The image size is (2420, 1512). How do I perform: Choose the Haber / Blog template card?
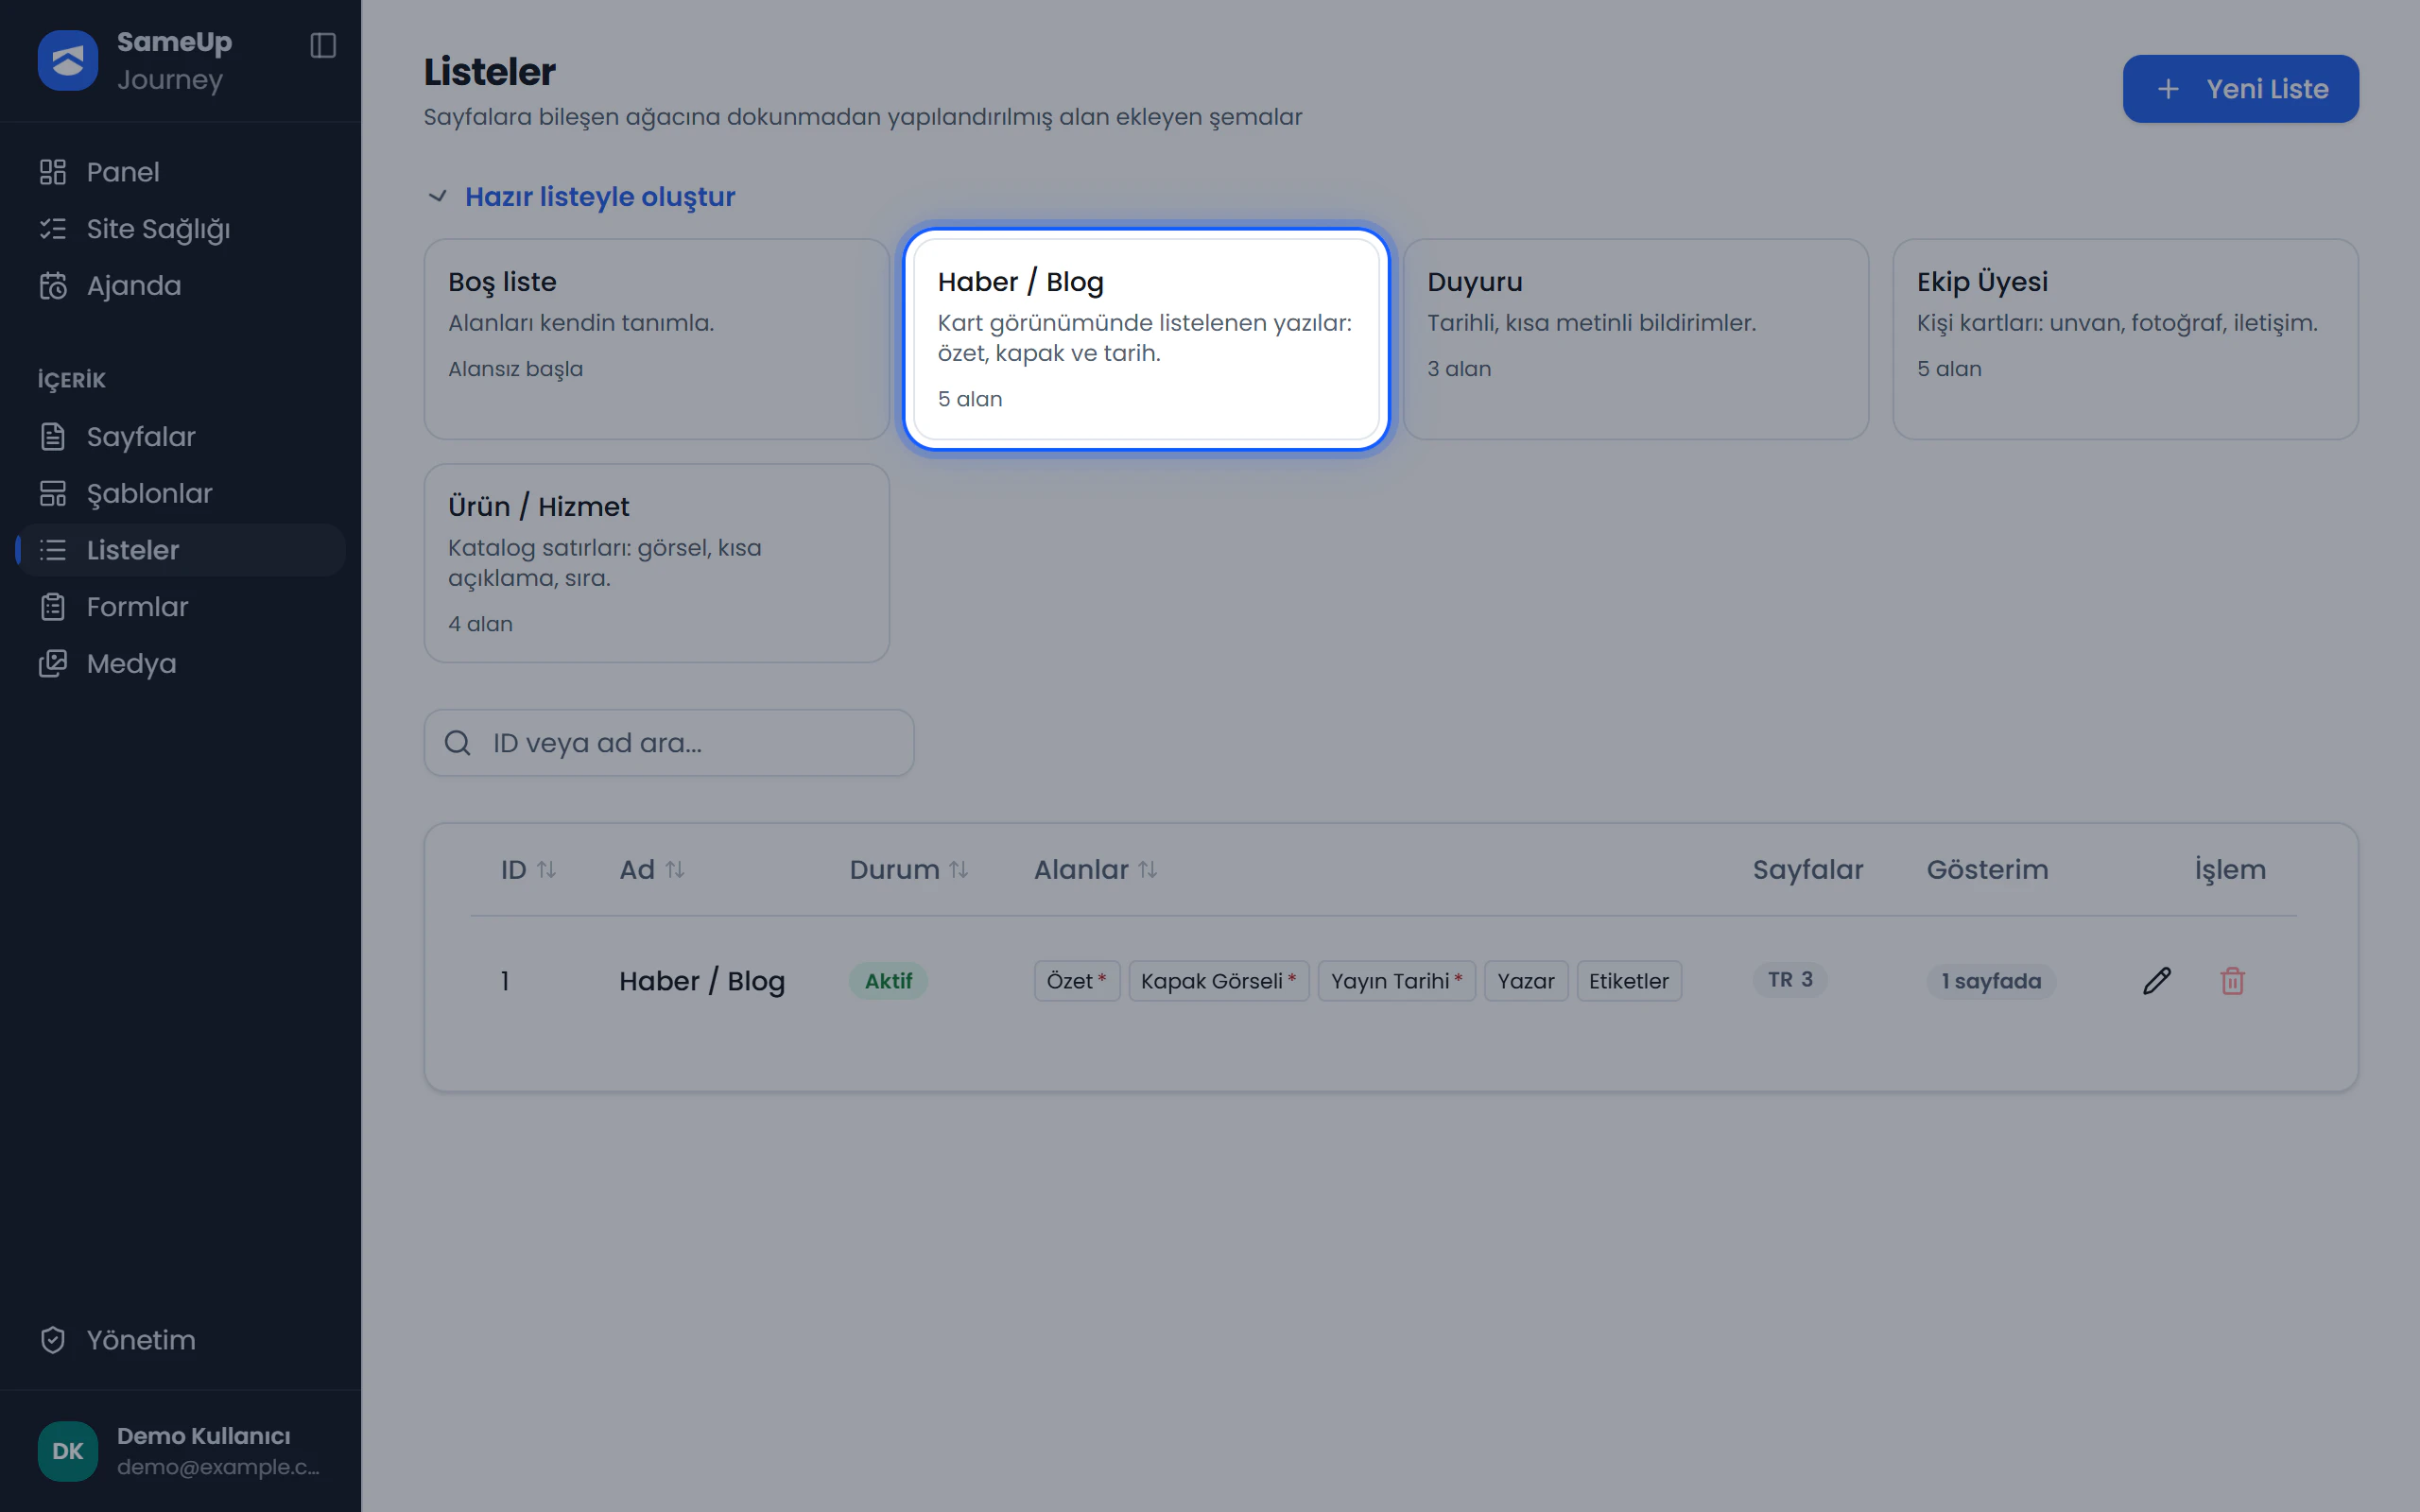click(x=1146, y=339)
